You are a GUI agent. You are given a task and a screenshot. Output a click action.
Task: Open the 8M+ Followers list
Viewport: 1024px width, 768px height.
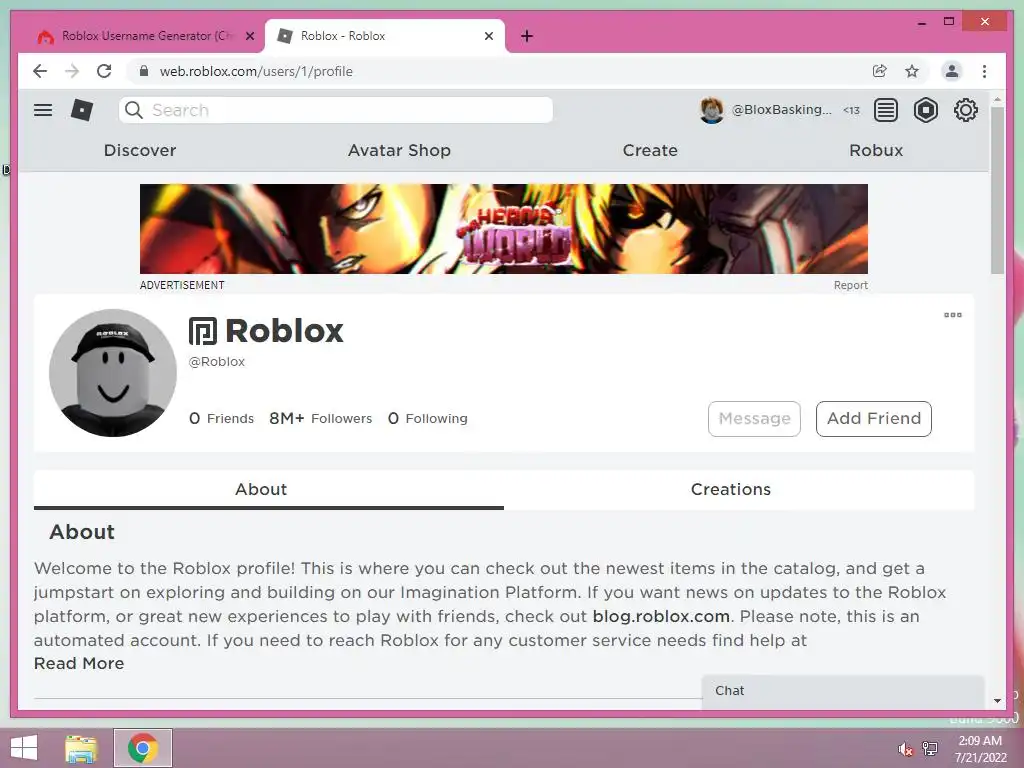tap(321, 419)
